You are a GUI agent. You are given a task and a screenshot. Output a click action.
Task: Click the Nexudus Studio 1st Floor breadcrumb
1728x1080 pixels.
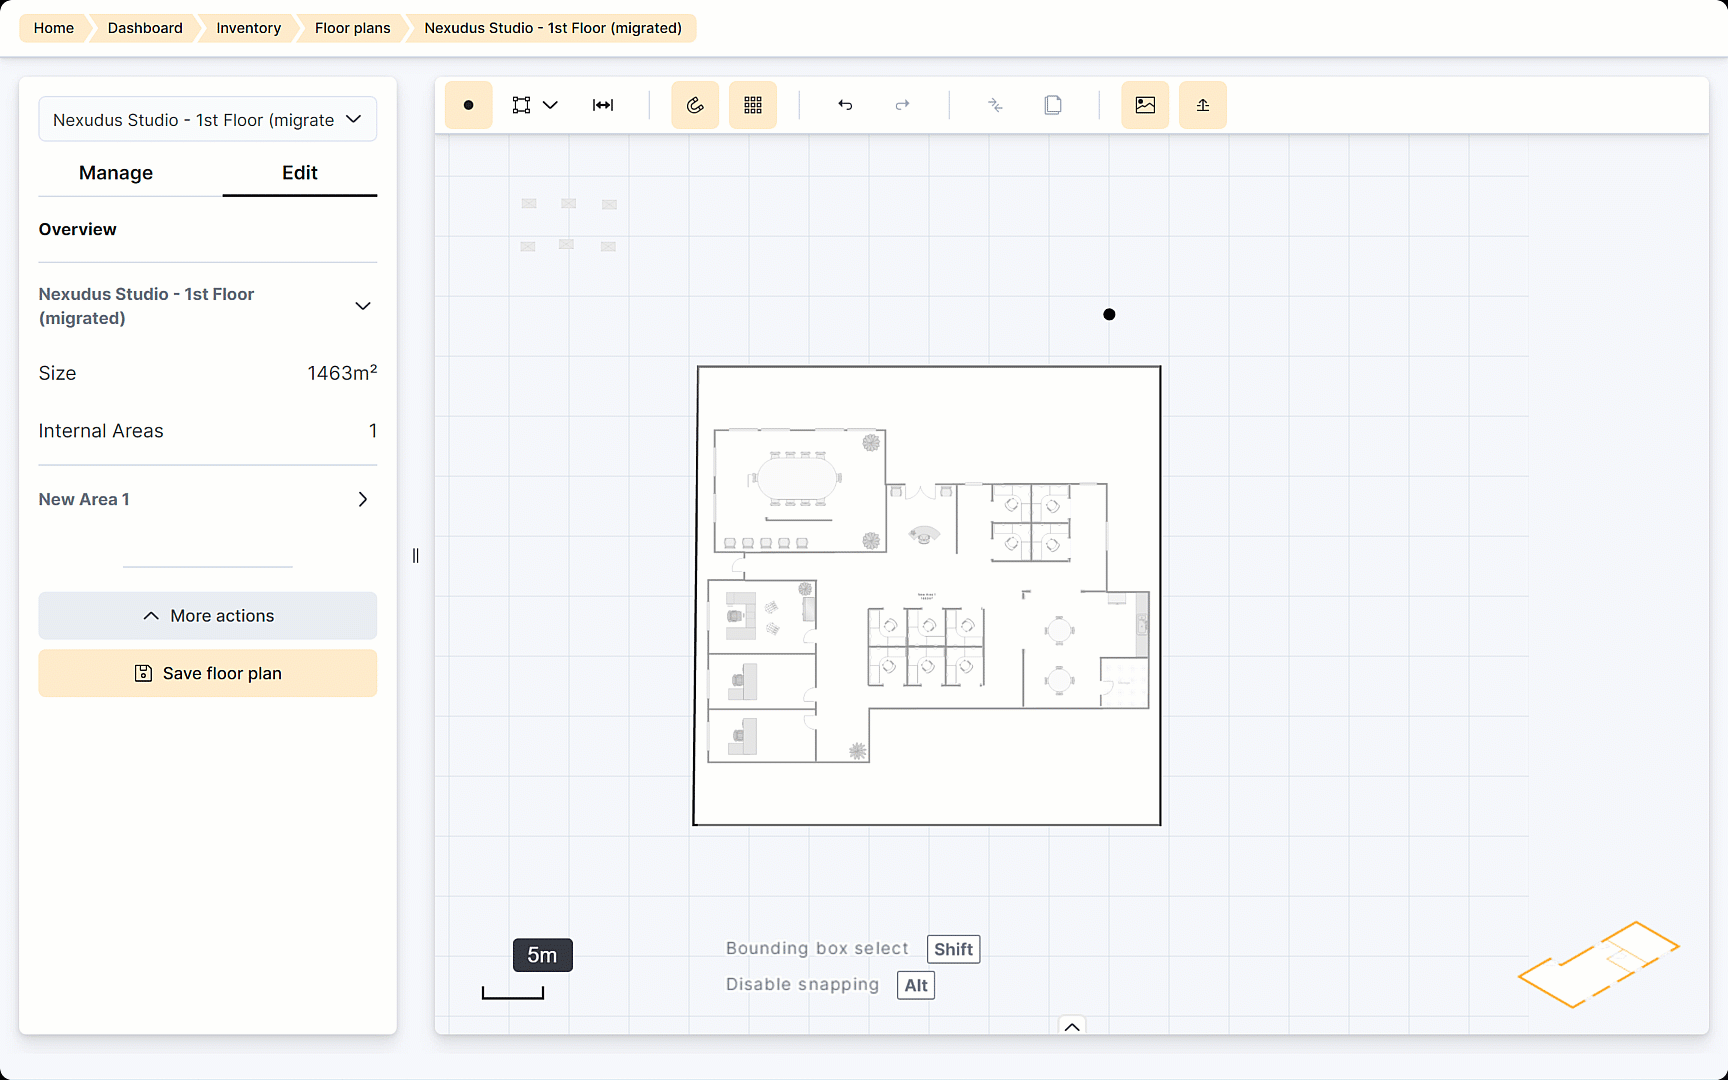point(553,28)
